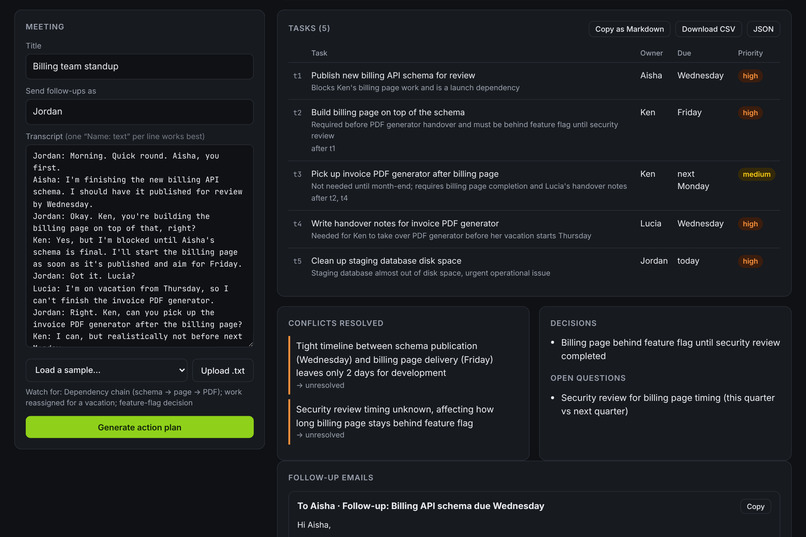
Task: Select task 'Build billing page on top of the schema'
Action: 388,113
